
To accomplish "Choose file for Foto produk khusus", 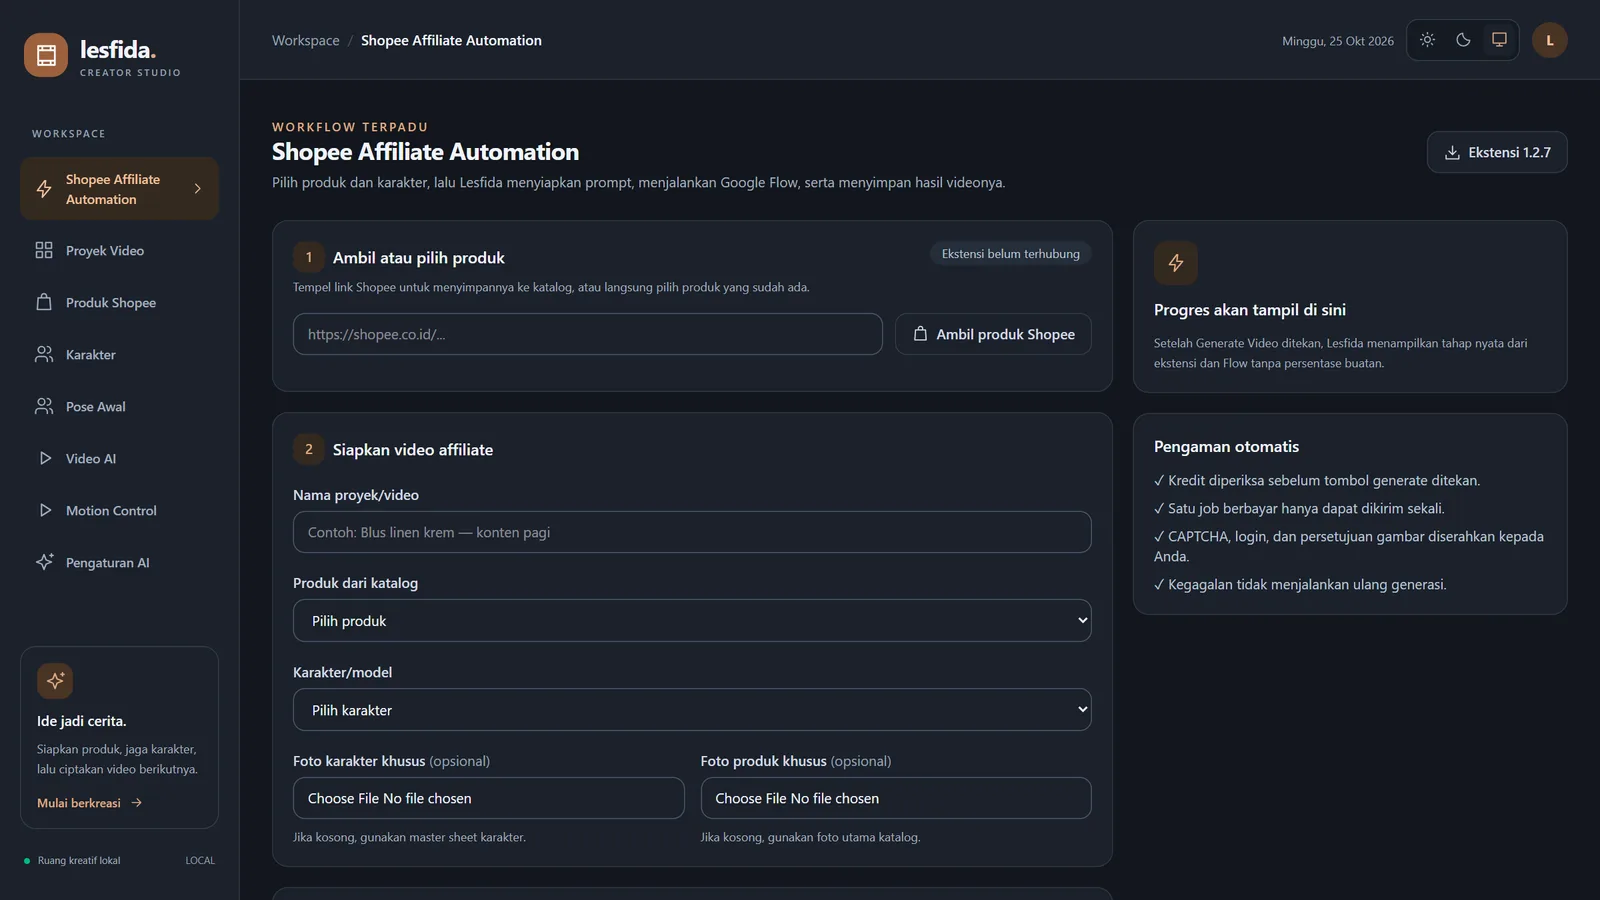I will (x=896, y=798).
